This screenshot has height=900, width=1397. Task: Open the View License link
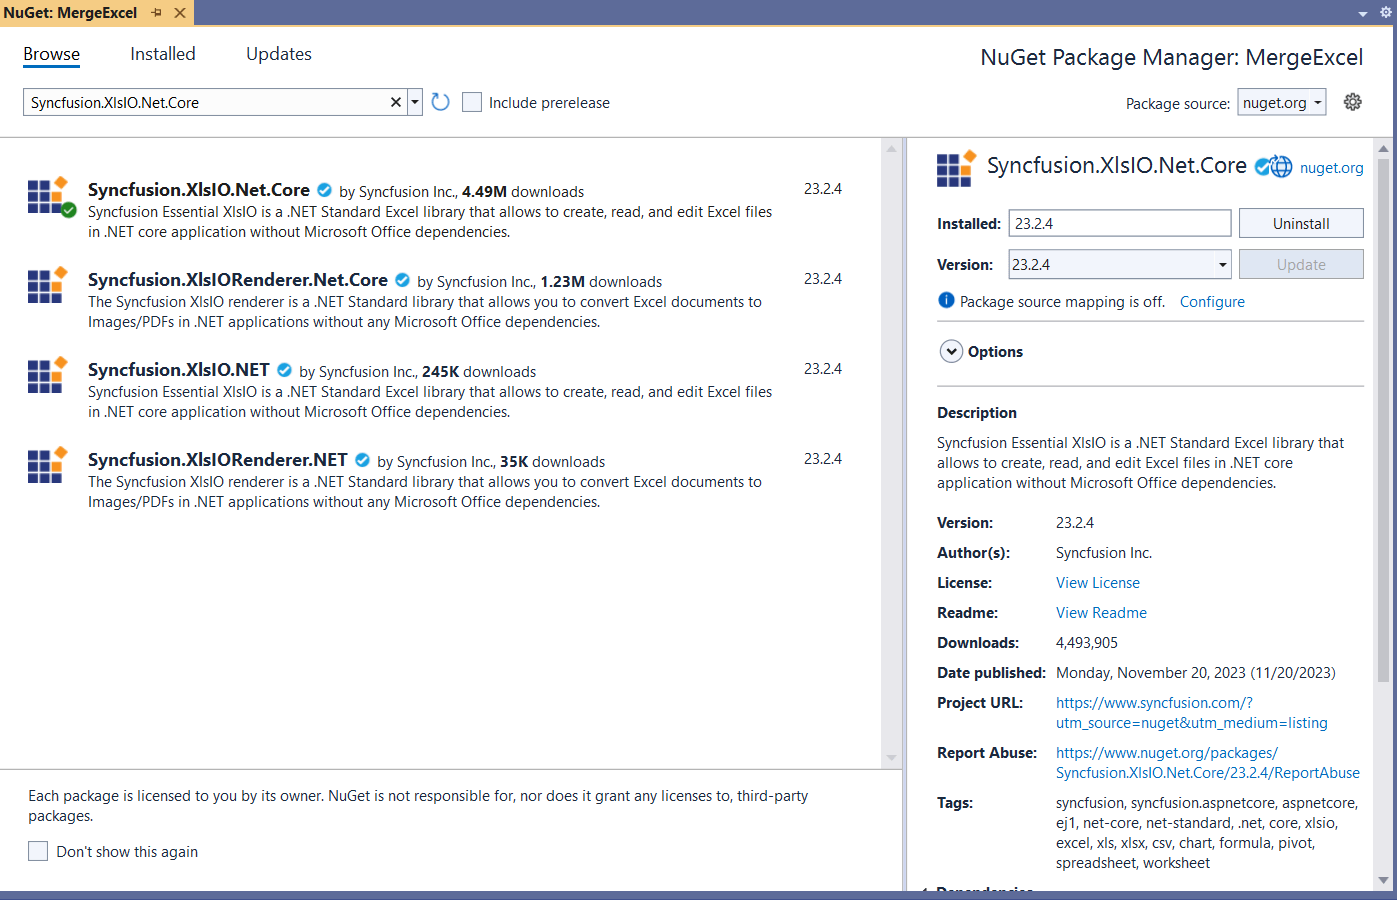(1097, 583)
